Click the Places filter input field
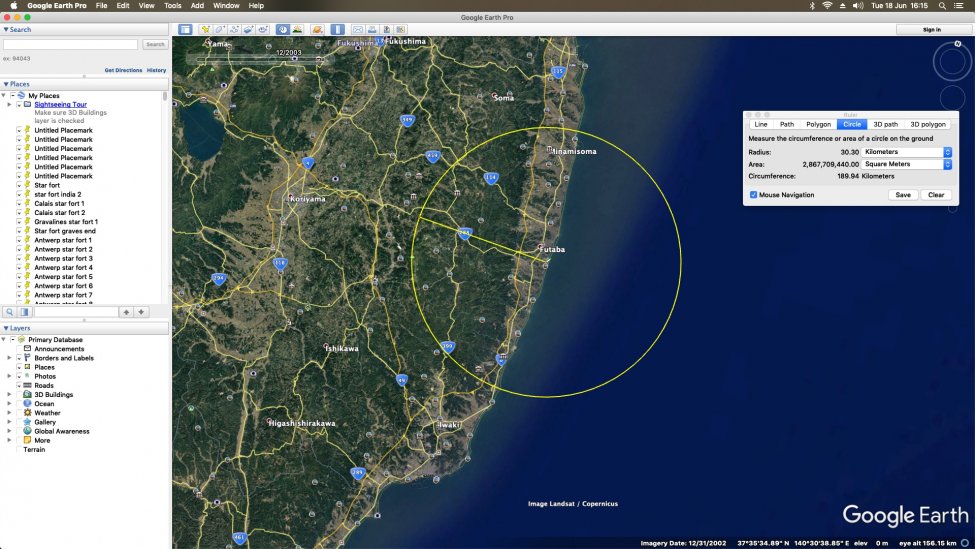 pos(76,312)
